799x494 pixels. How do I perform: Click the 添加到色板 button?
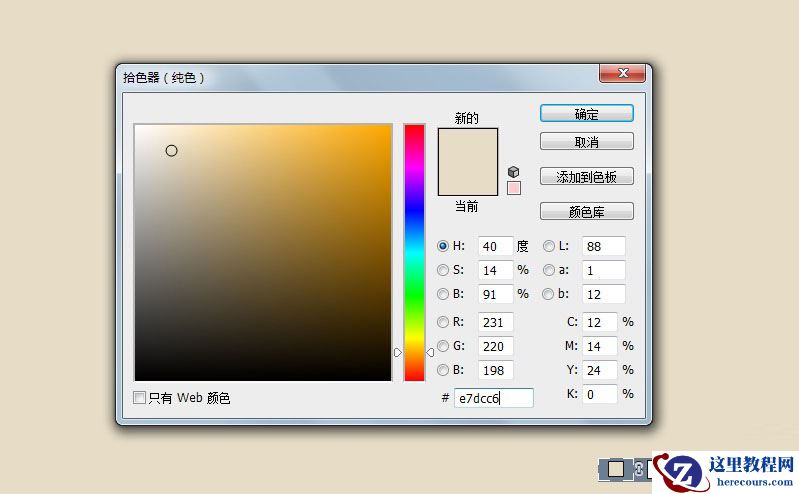pyautogui.click(x=587, y=176)
